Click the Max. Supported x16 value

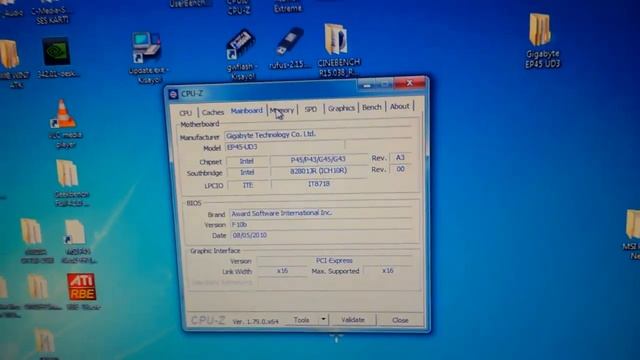coord(387,270)
